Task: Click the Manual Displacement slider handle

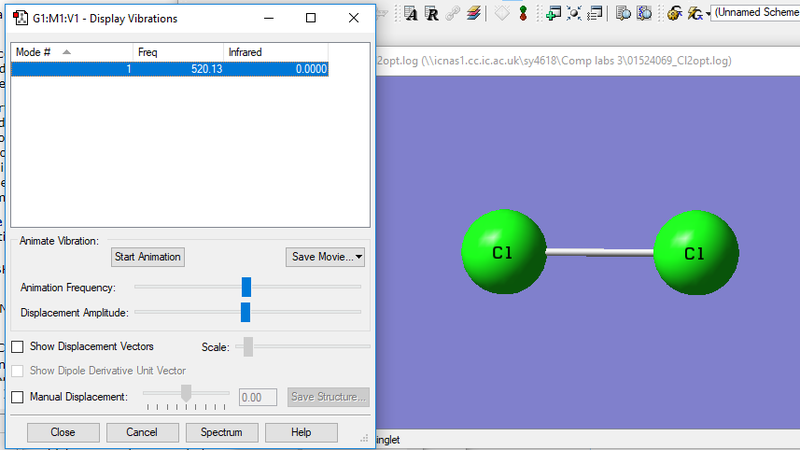Action: click(186, 393)
